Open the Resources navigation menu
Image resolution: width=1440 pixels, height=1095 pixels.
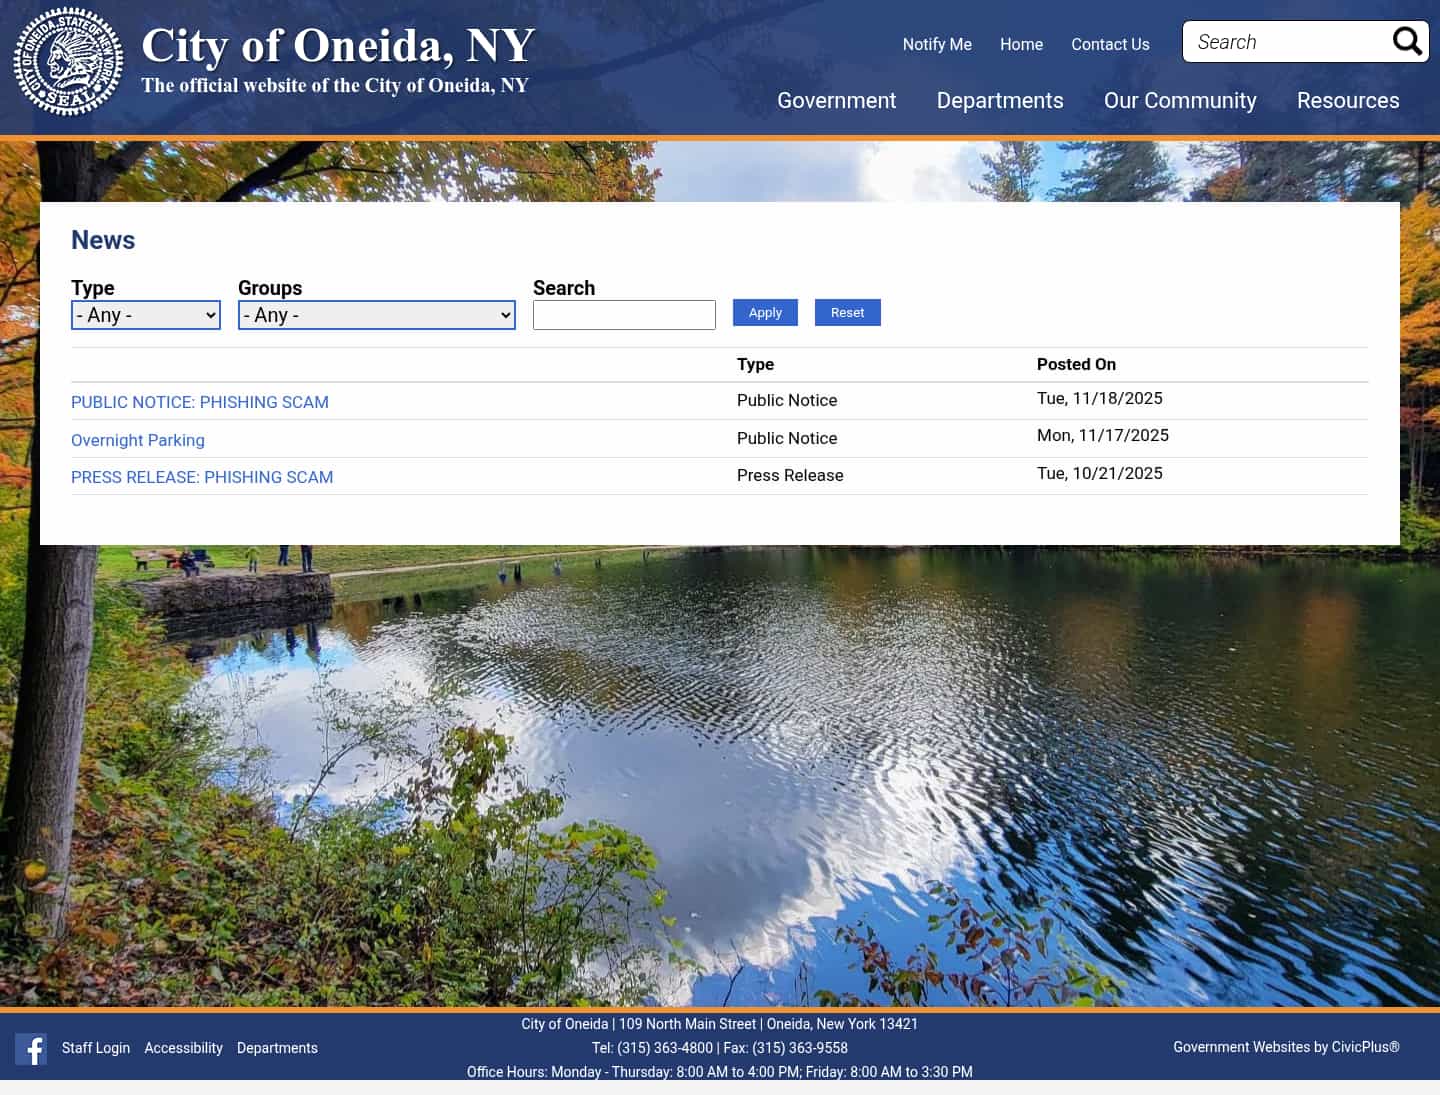(1348, 100)
